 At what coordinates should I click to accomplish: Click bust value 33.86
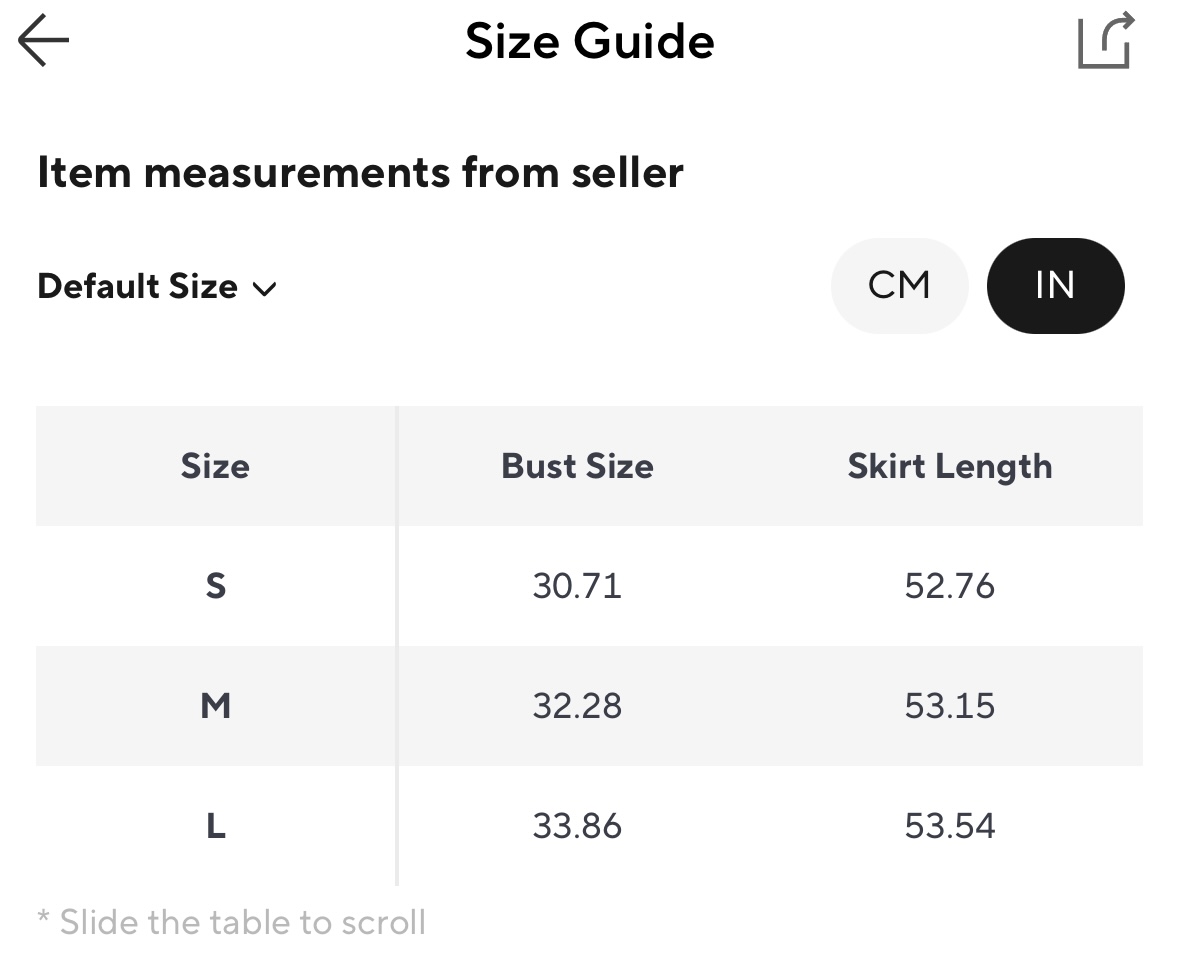click(577, 826)
